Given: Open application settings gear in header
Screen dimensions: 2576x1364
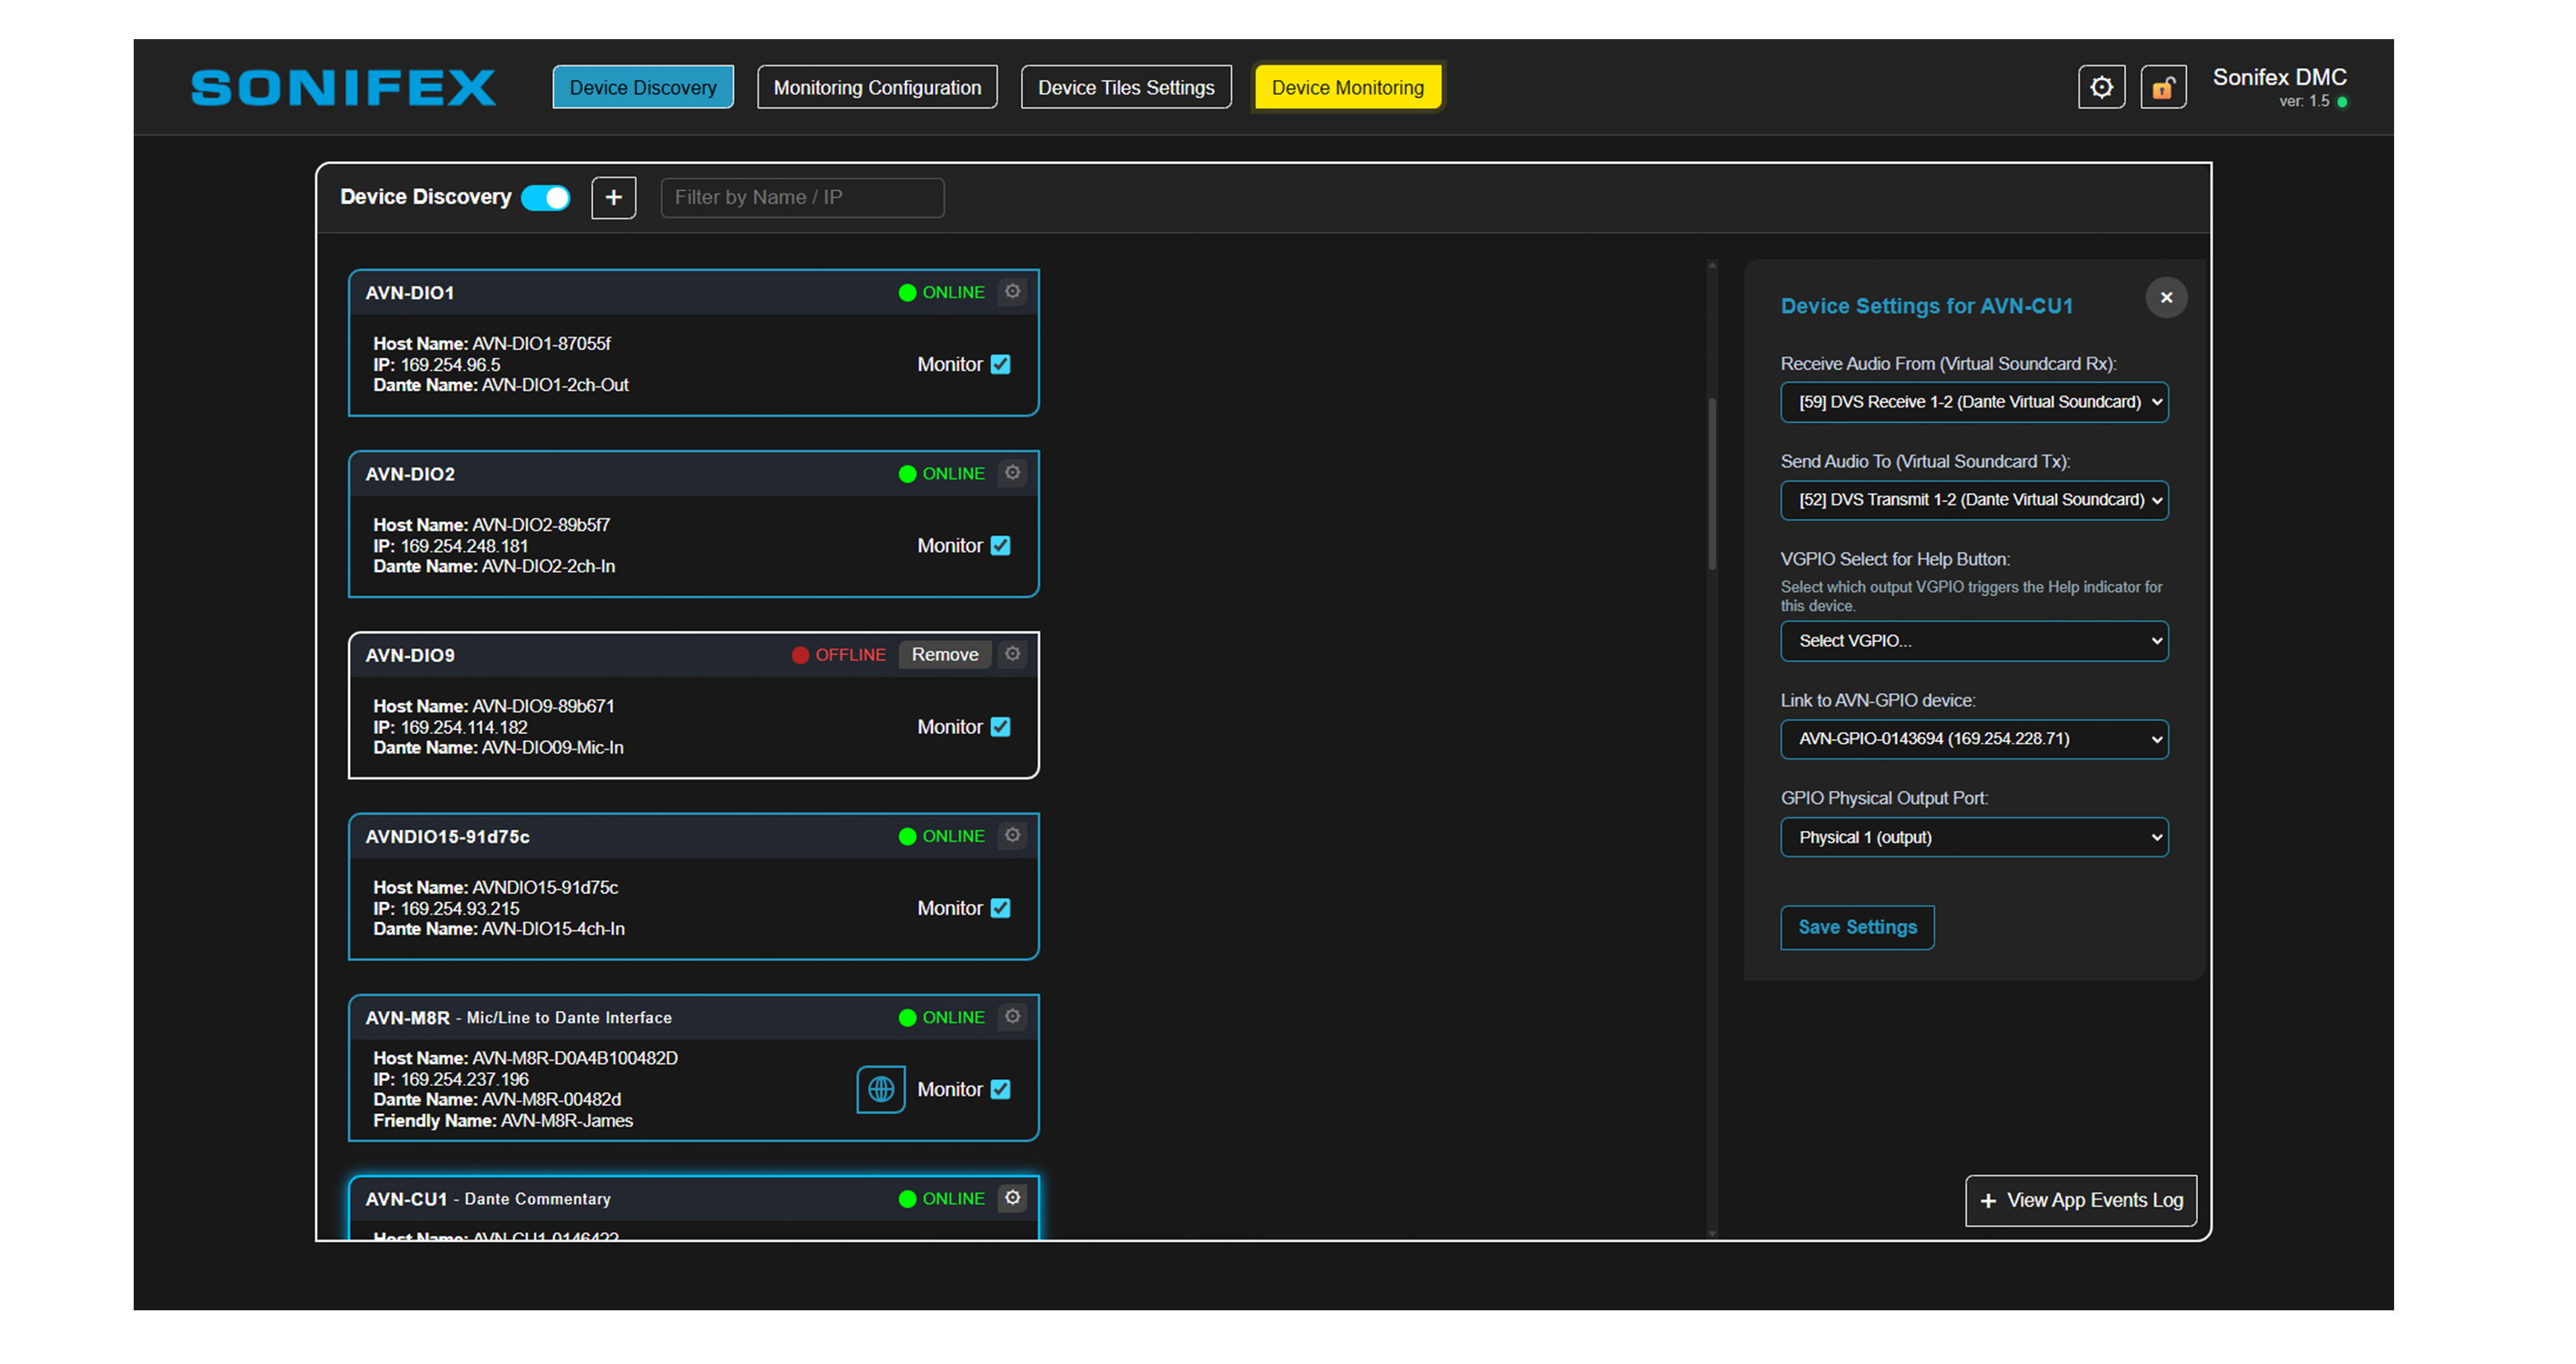Looking at the screenshot, I should point(2101,87).
